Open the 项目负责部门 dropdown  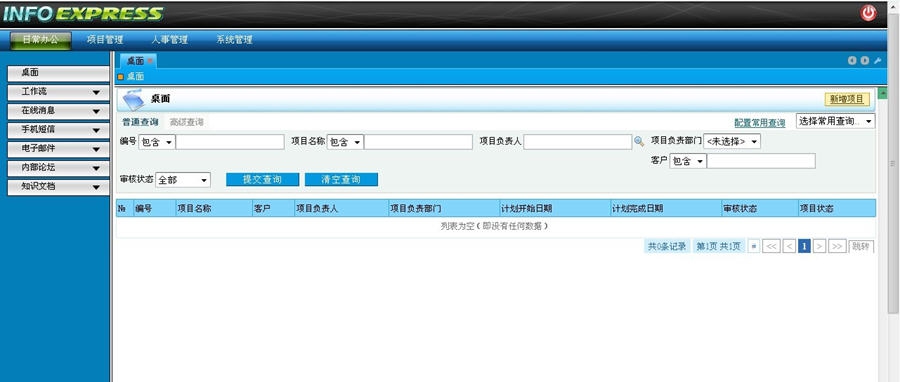pyautogui.click(x=732, y=141)
